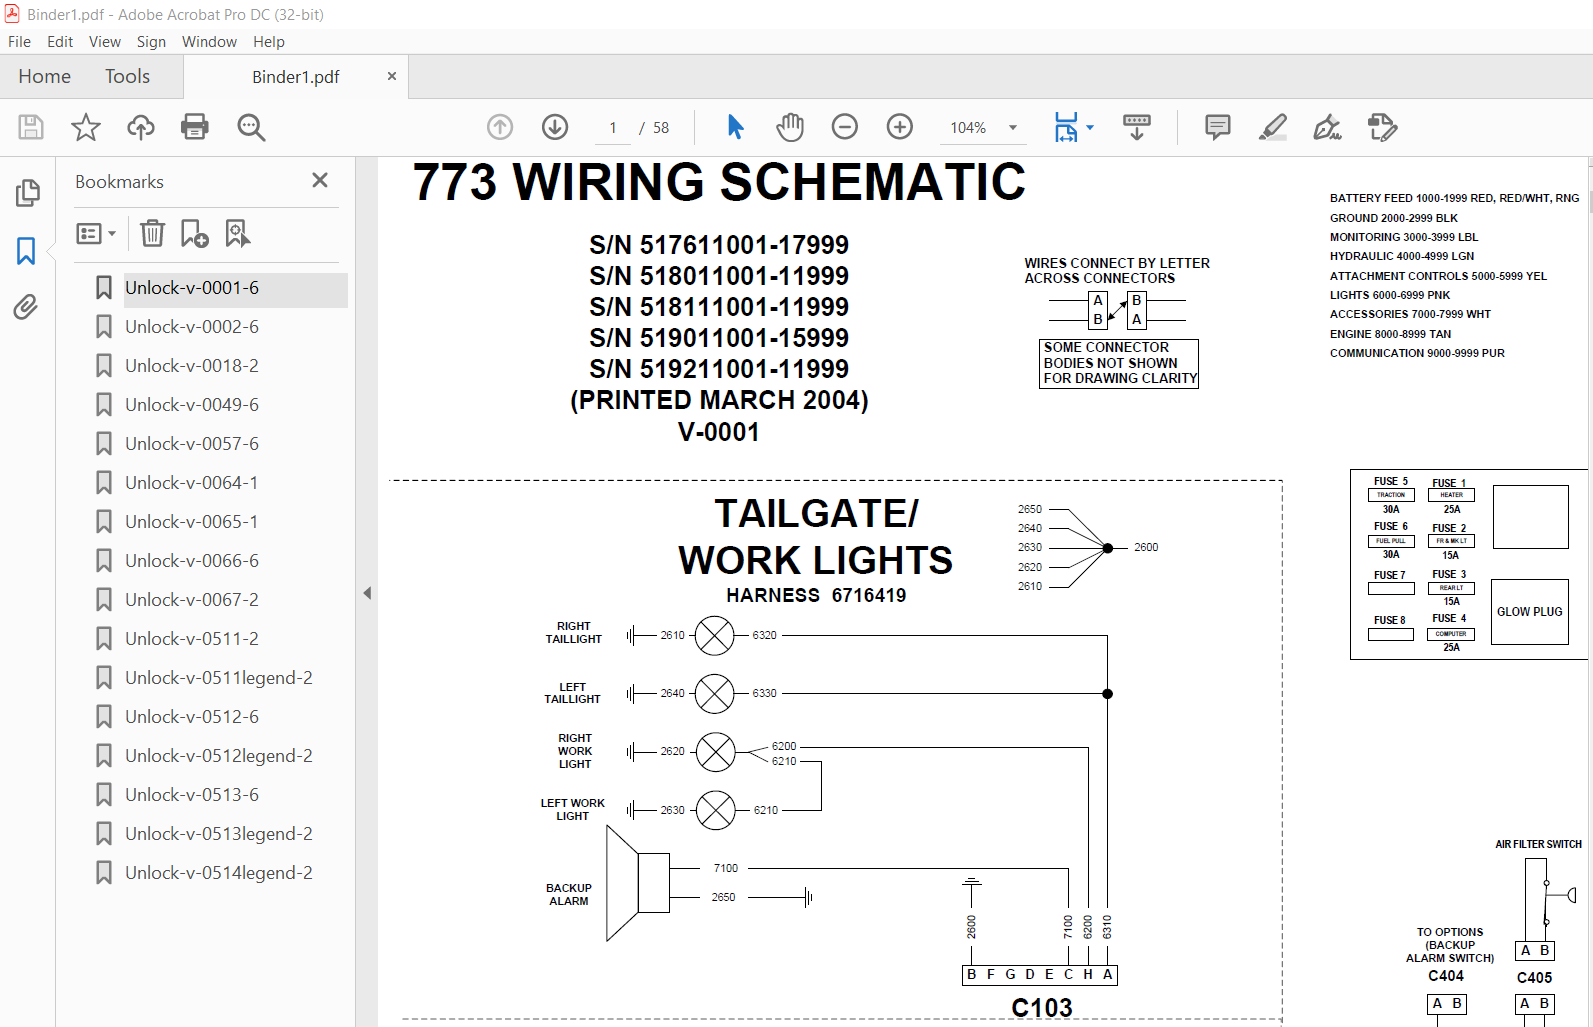Open Page Thumbnails side panel
Screen dimensions: 1593x1027
point(27,193)
